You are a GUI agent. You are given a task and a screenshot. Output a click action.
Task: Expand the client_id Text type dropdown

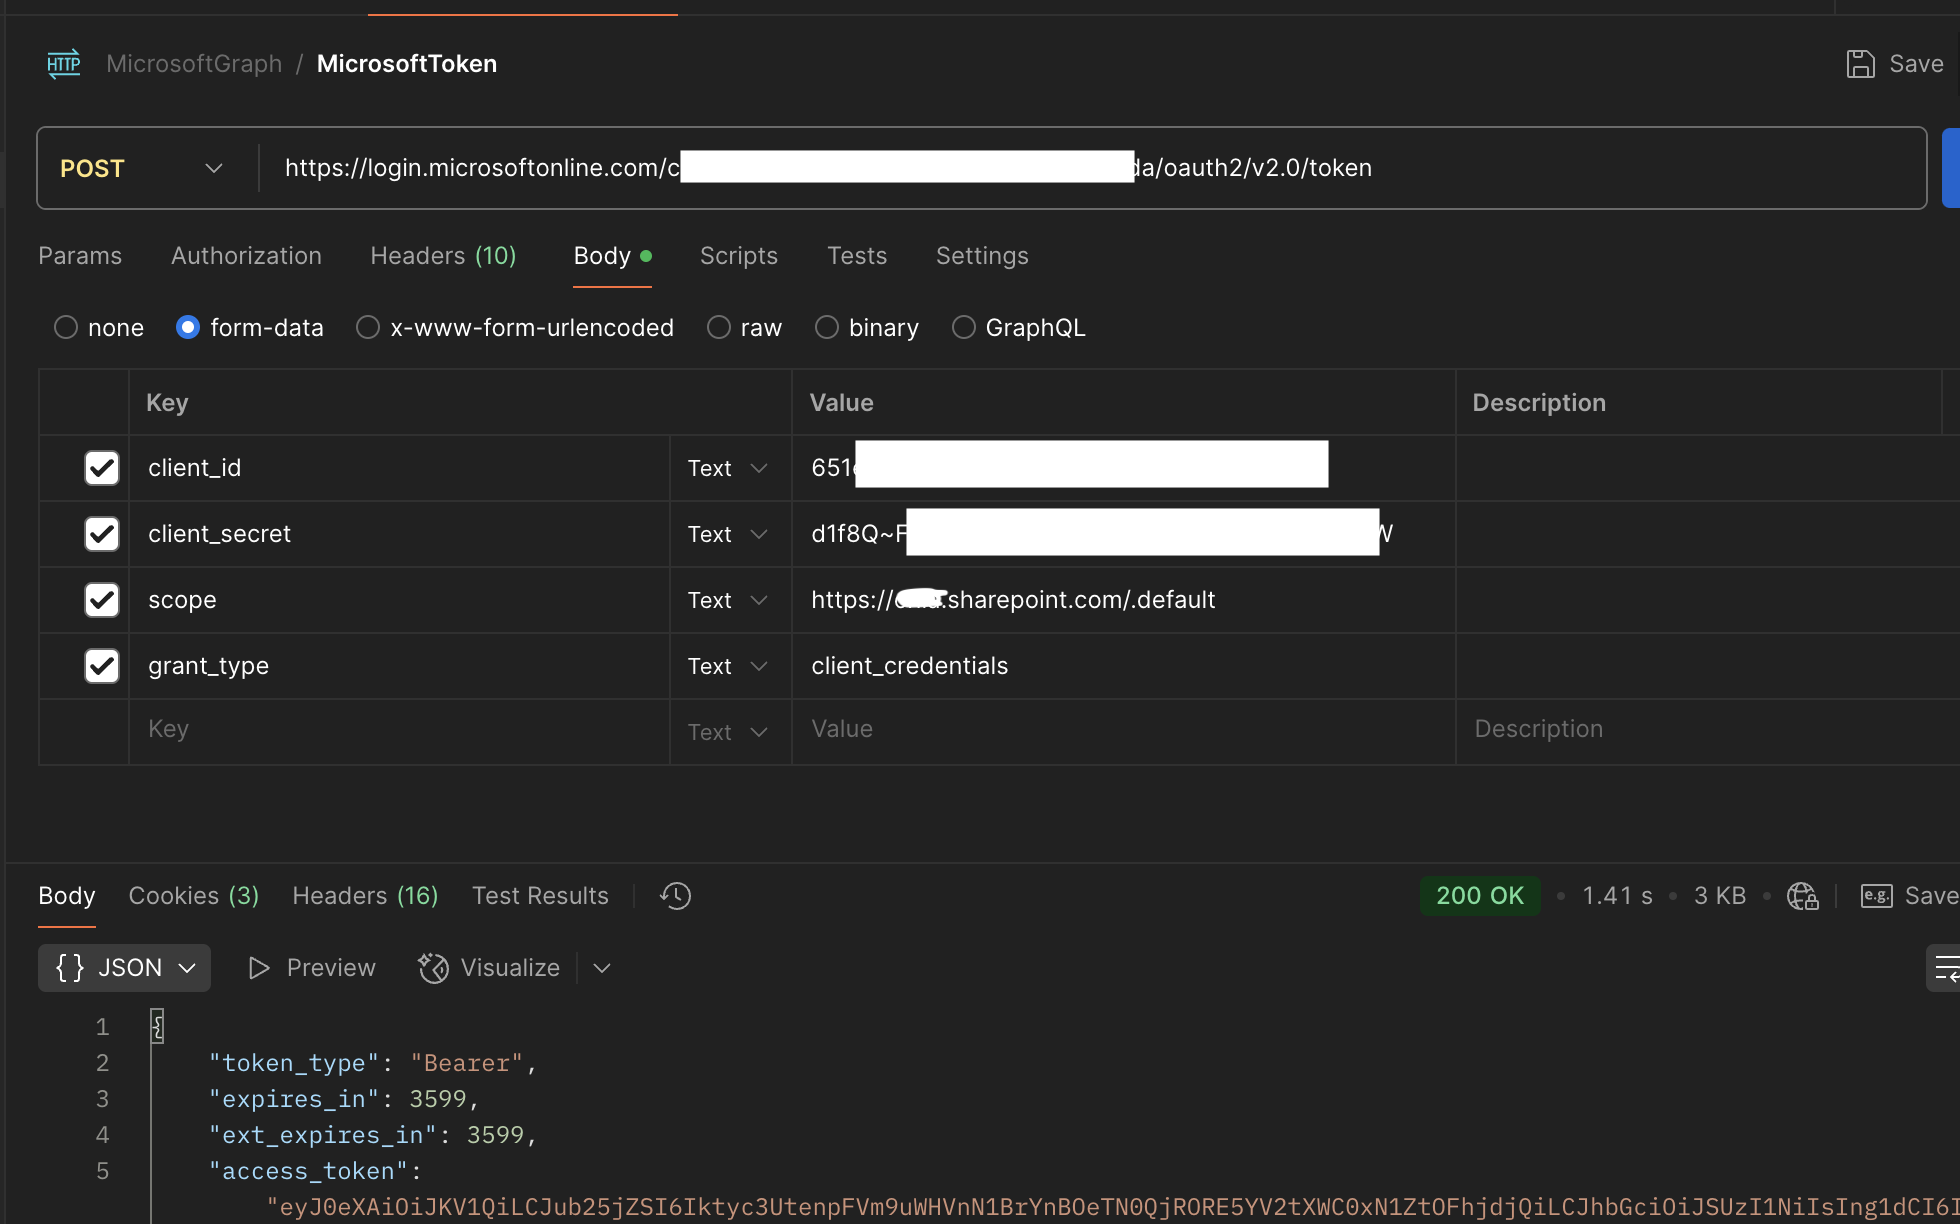pyautogui.click(x=757, y=468)
